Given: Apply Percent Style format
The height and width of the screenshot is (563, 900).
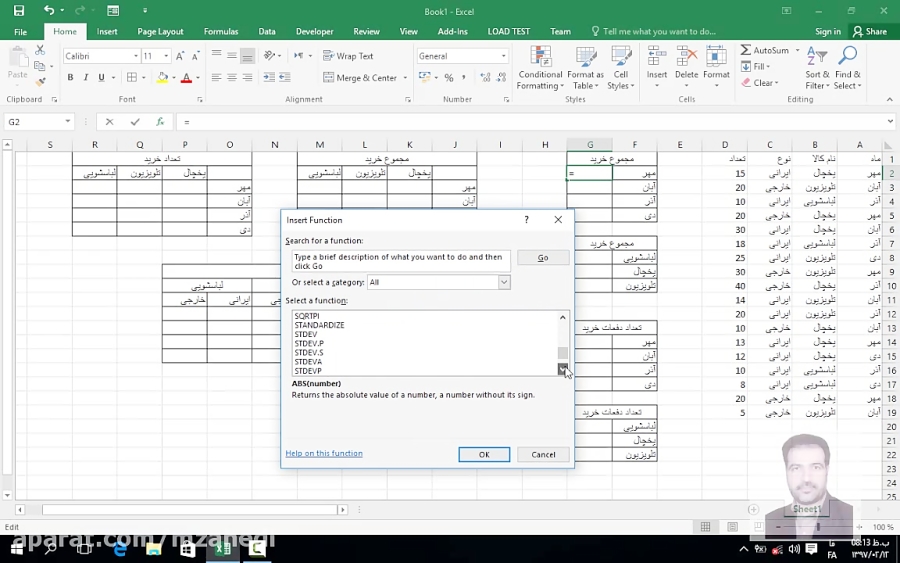Looking at the screenshot, I should [x=449, y=77].
